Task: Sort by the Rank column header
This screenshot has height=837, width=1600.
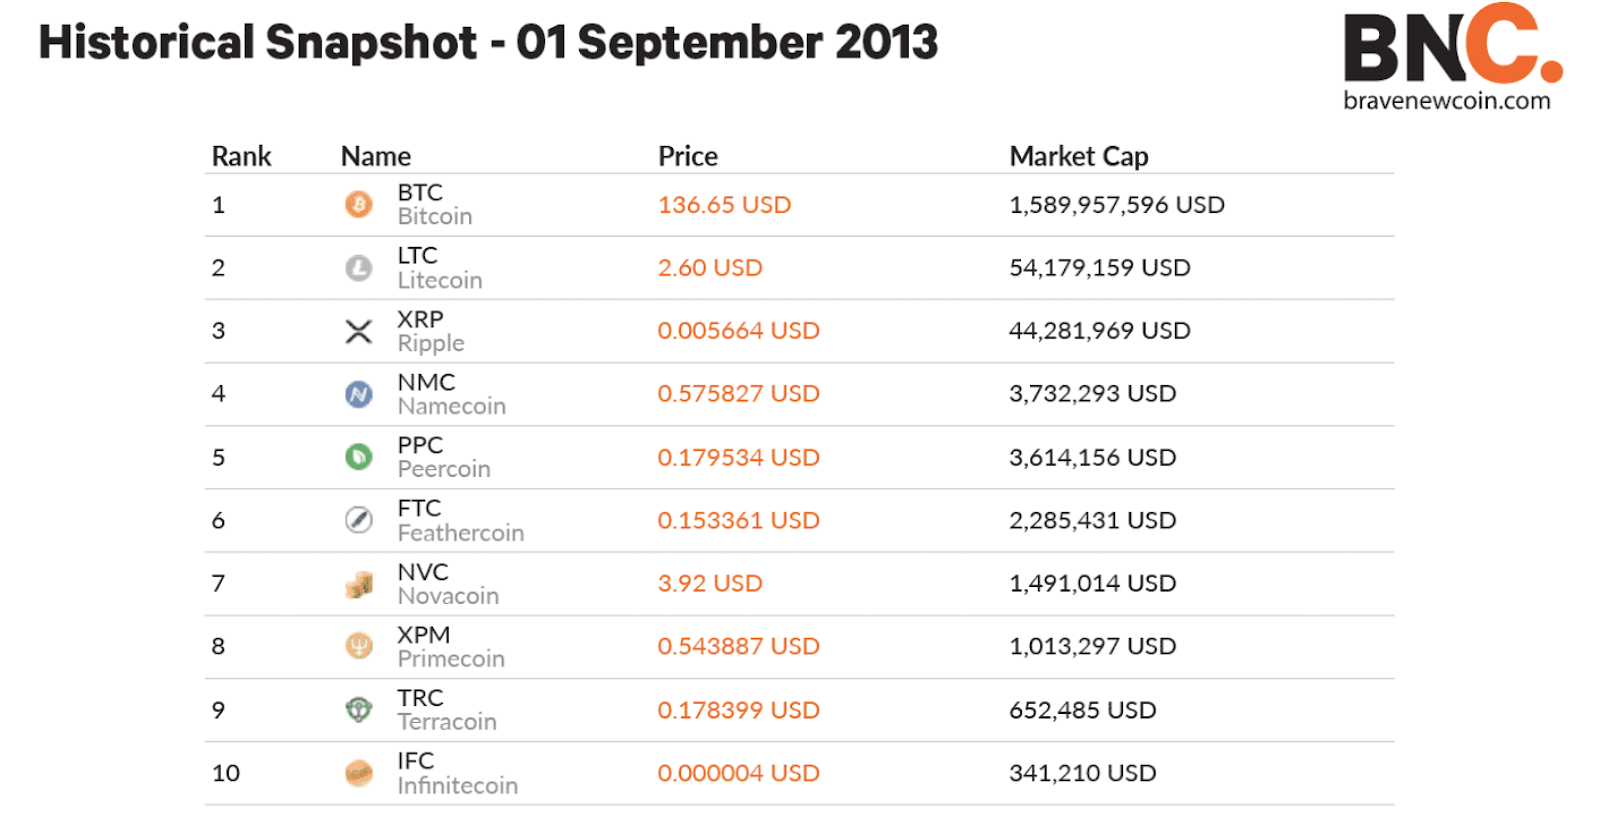Action: (x=241, y=157)
